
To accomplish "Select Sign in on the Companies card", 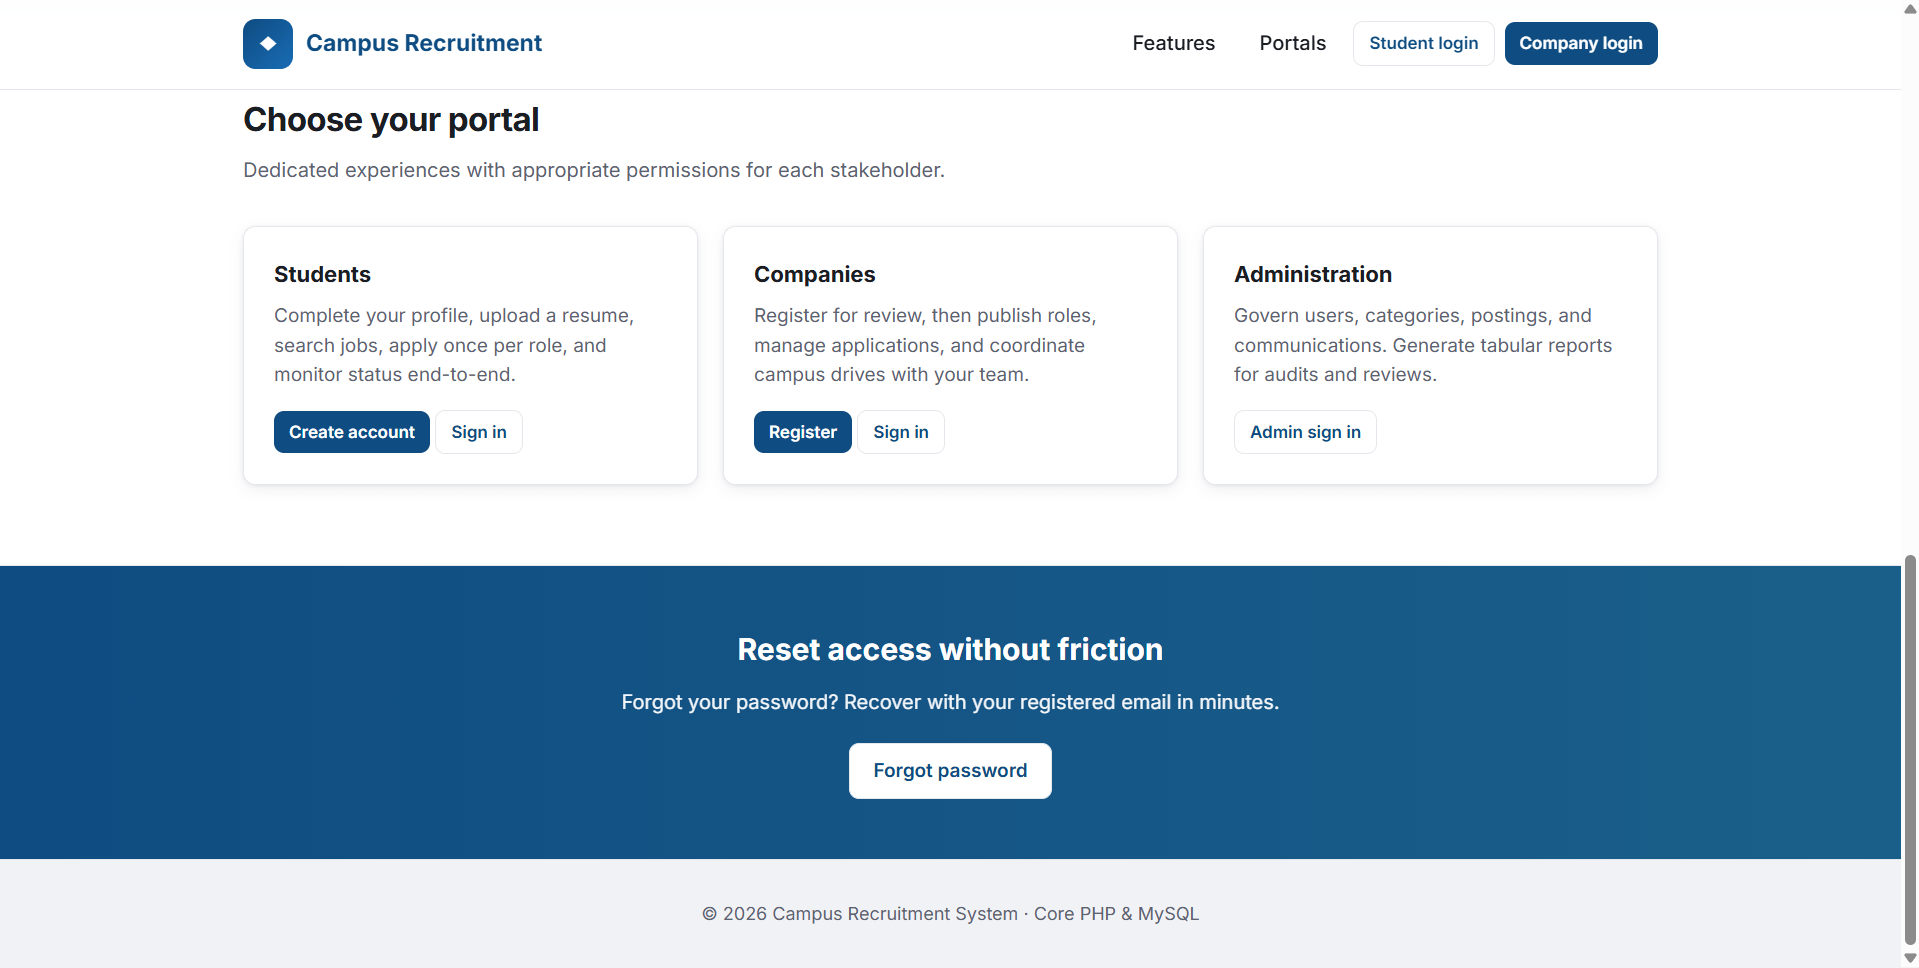I will [x=900, y=432].
